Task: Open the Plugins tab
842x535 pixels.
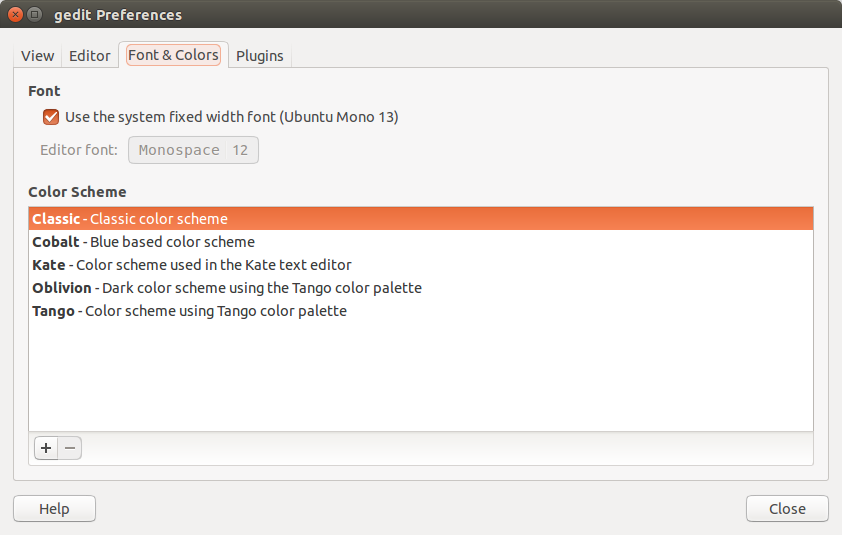Action: click(260, 56)
